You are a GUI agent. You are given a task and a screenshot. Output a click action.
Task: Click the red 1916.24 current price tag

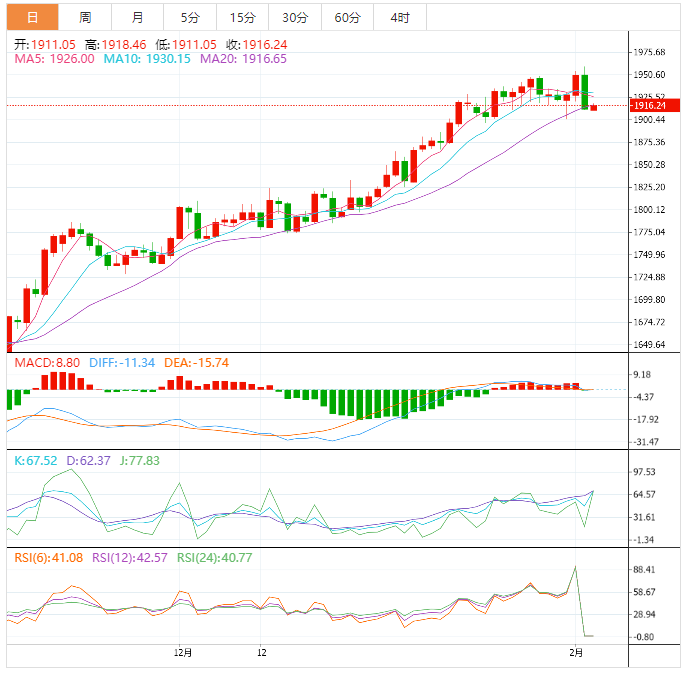pyautogui.click(x=651, y=105)
